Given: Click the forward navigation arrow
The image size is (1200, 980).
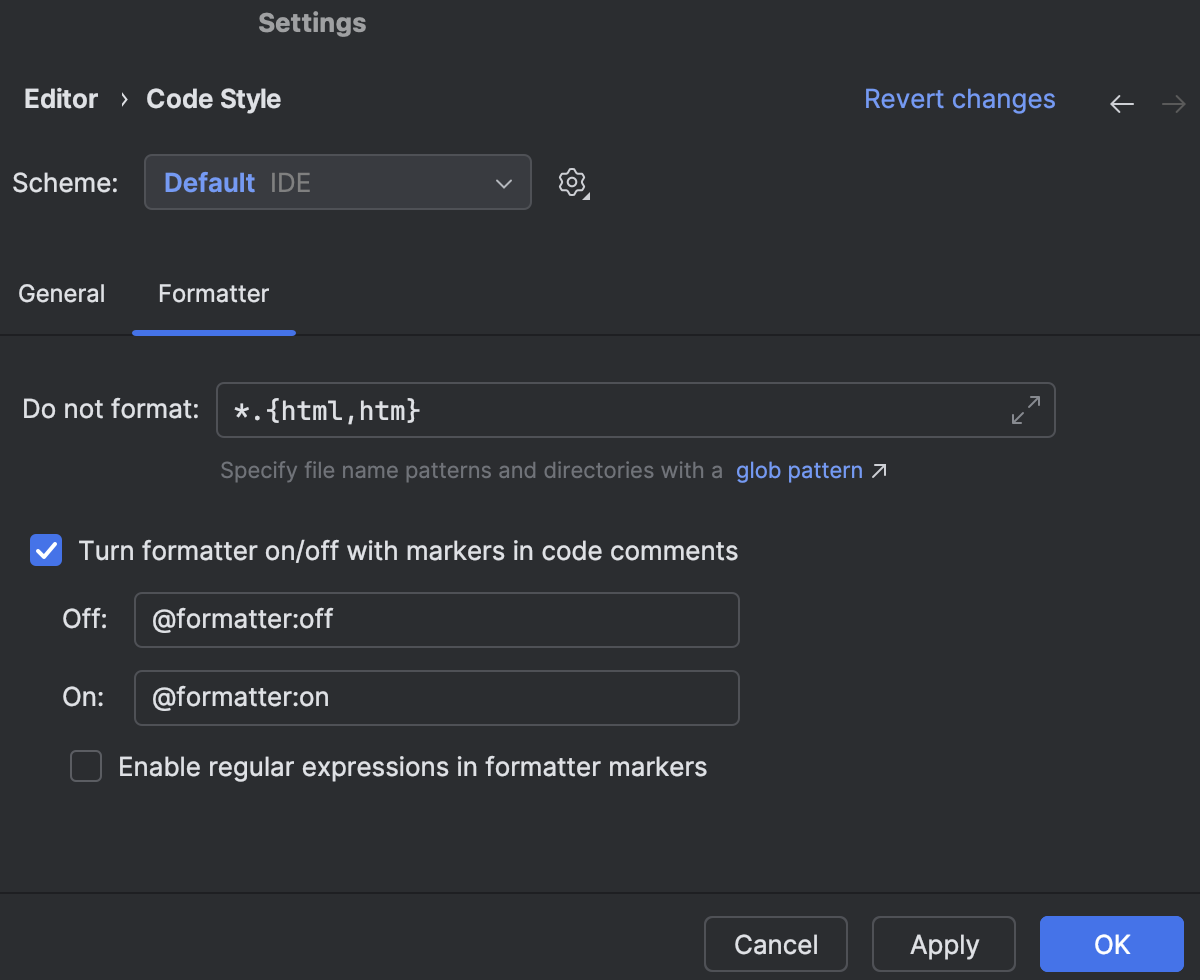Looking at the screenshot, I should 1173,103.
